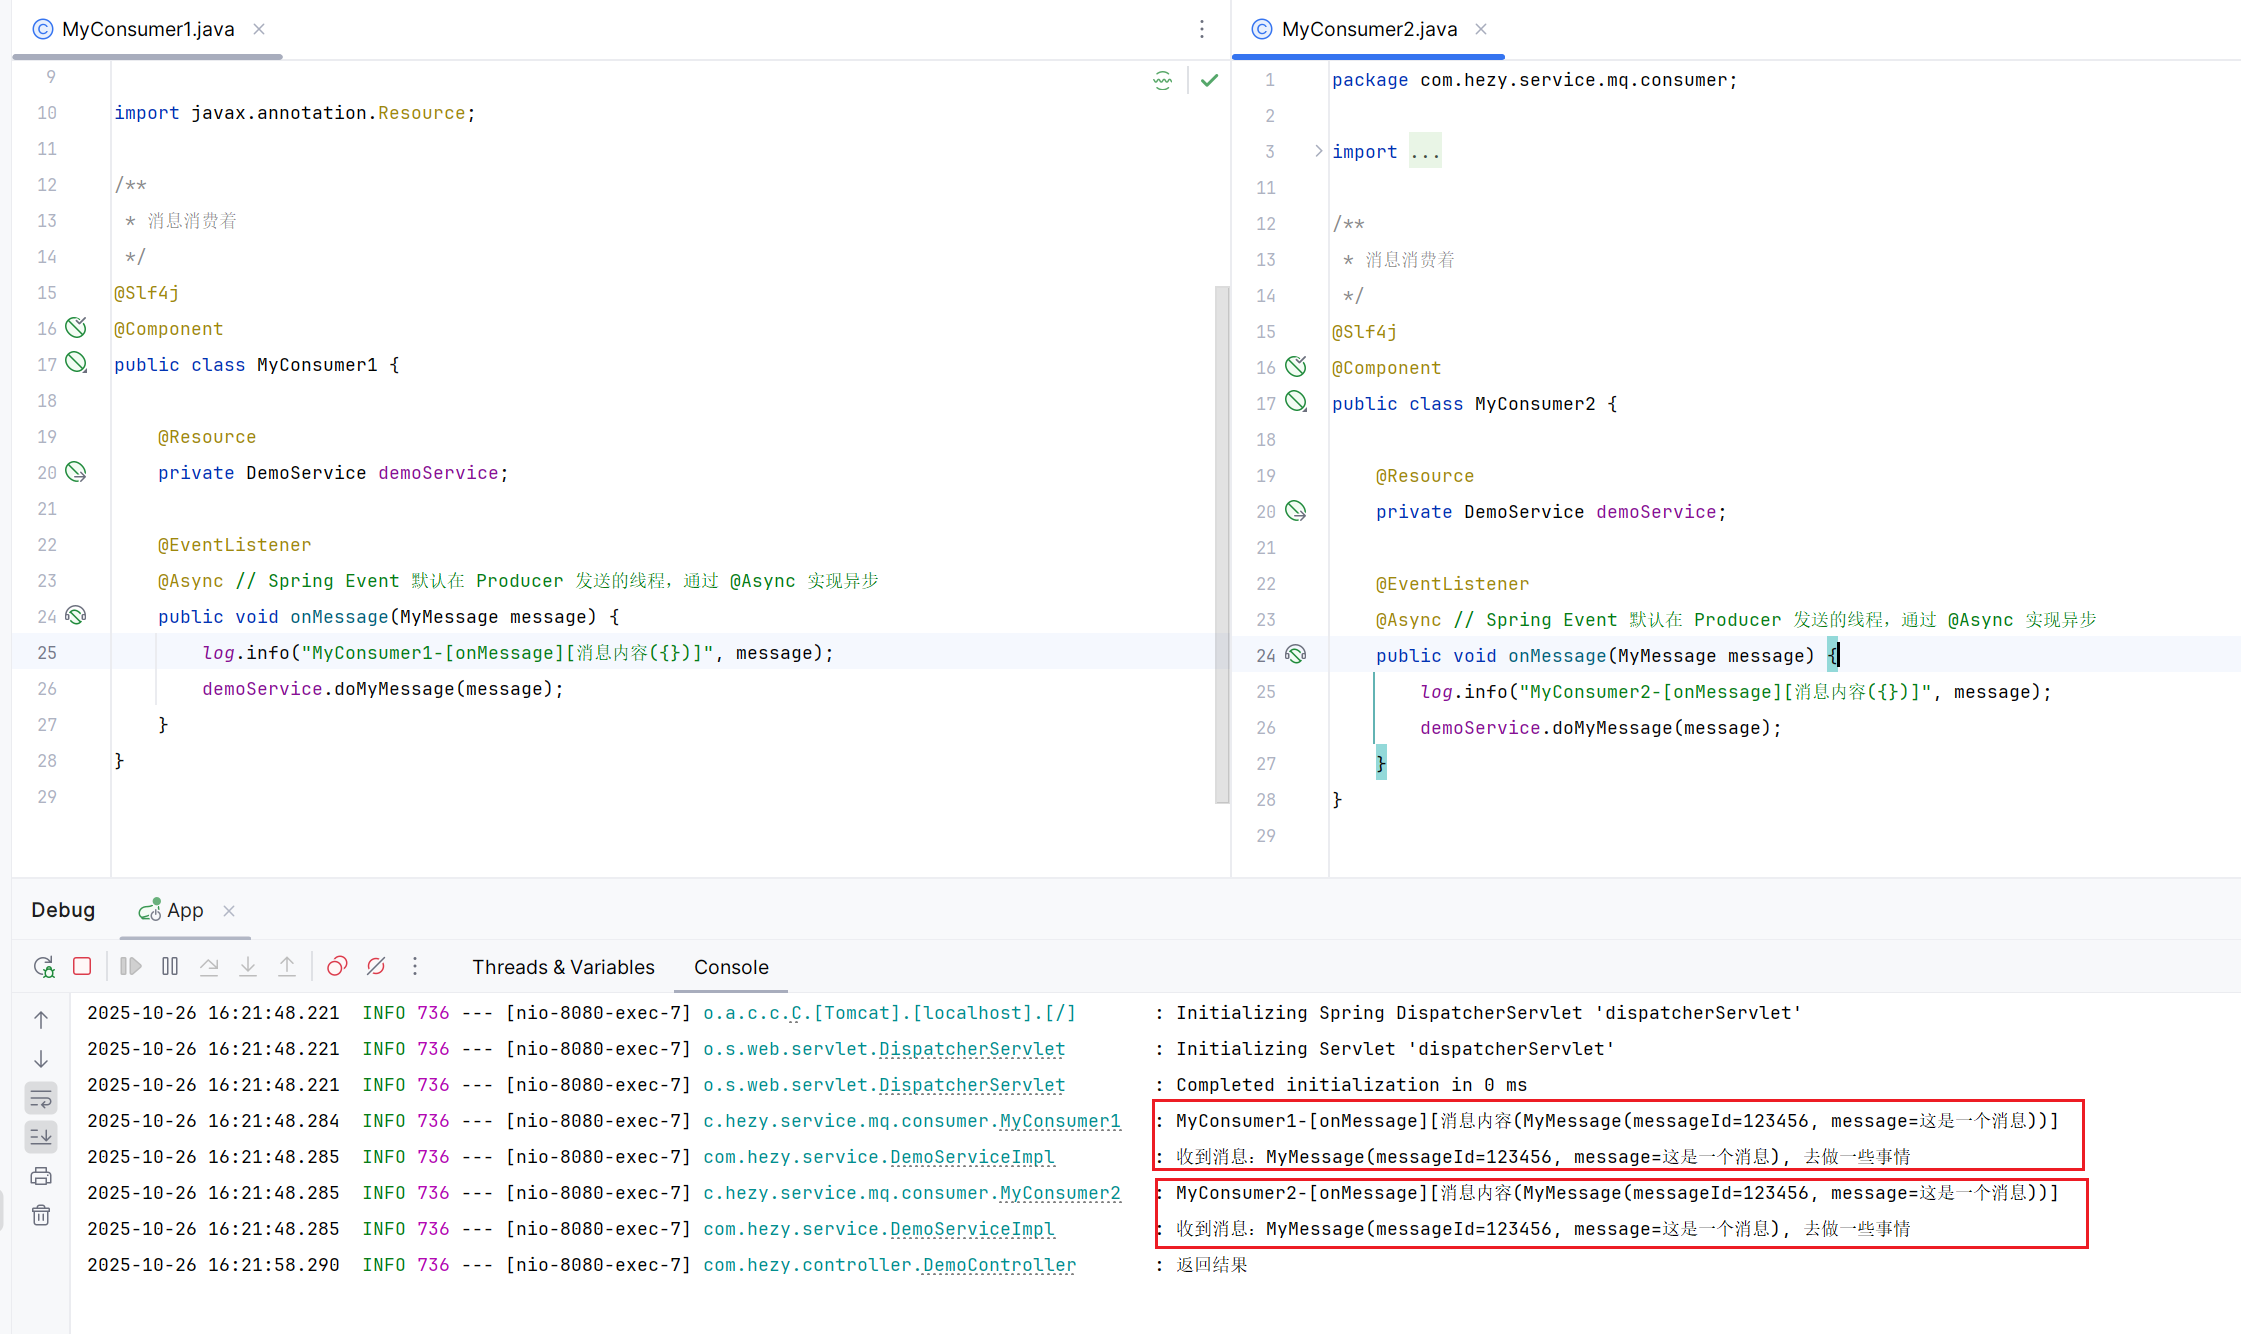Image resolution: width=2241 pixels, height=1334 pixels.
Task: Open MyConsumer2 class link in console log
Action: tap(1060, 1193)
